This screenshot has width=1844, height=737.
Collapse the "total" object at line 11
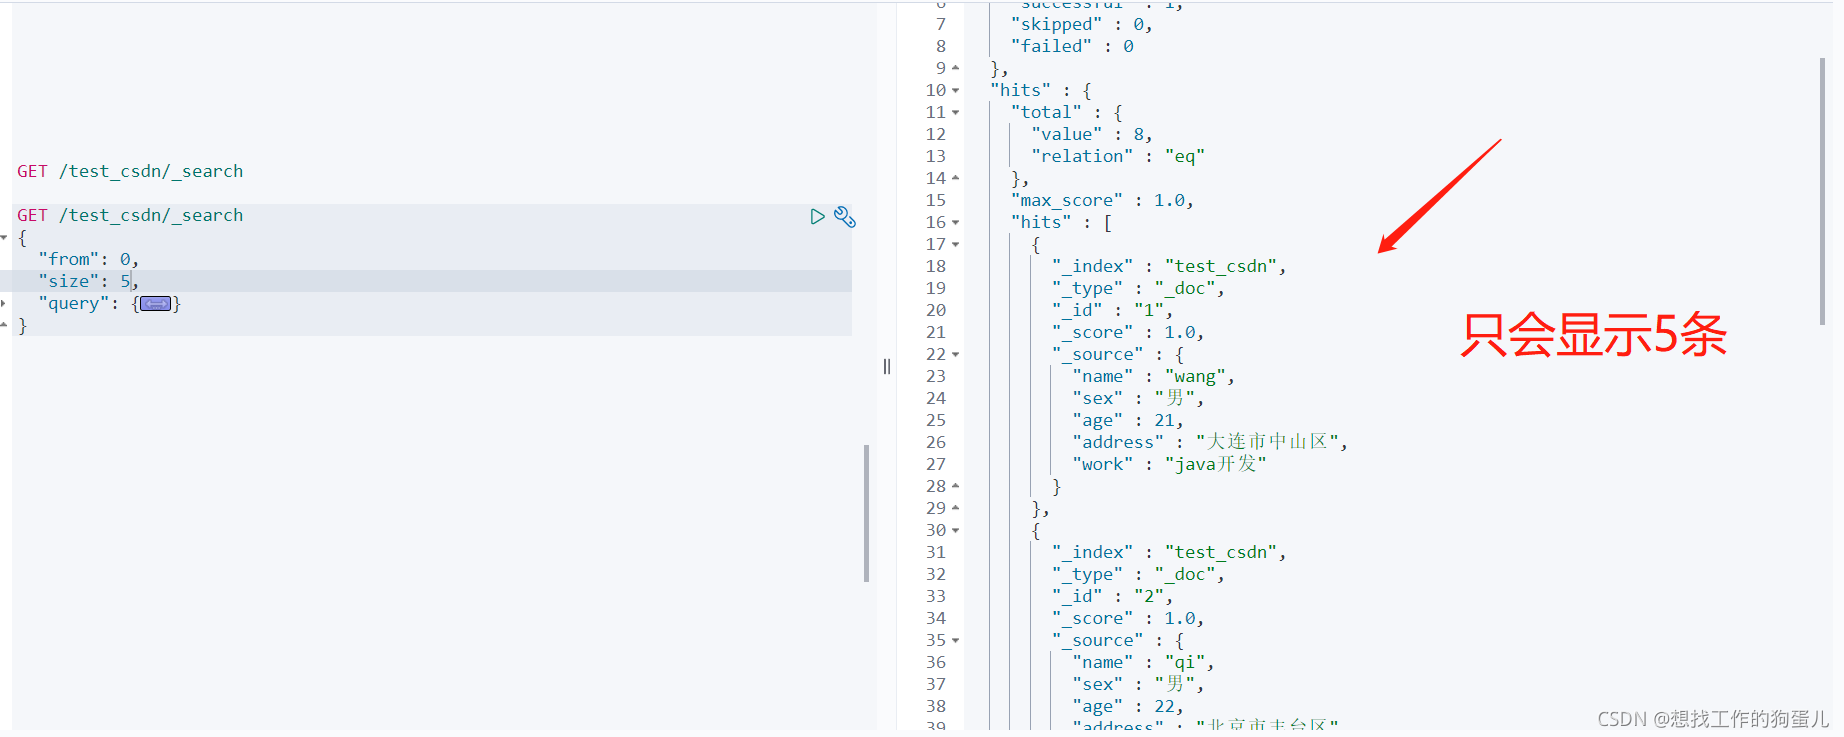[955, 112]
